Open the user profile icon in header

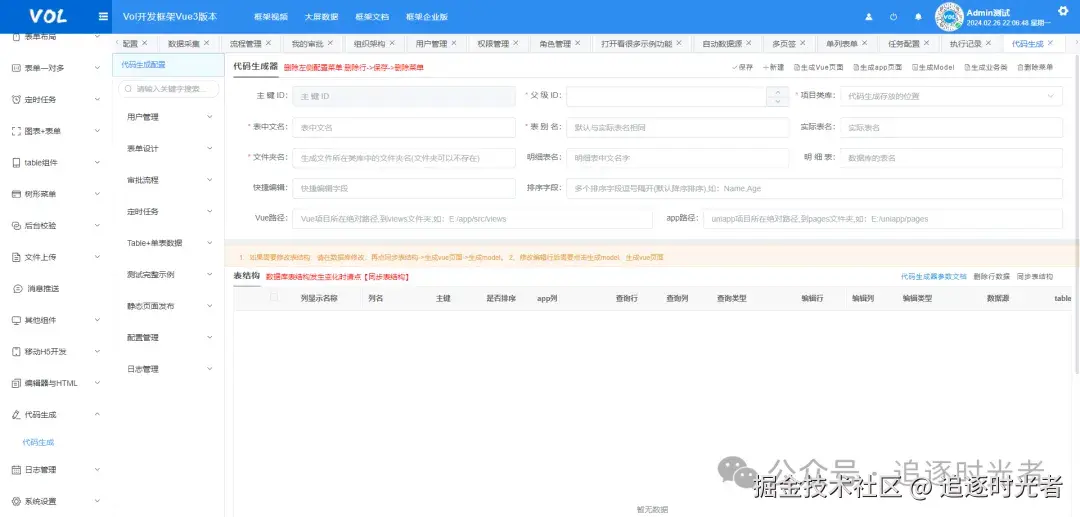[869, 17]
